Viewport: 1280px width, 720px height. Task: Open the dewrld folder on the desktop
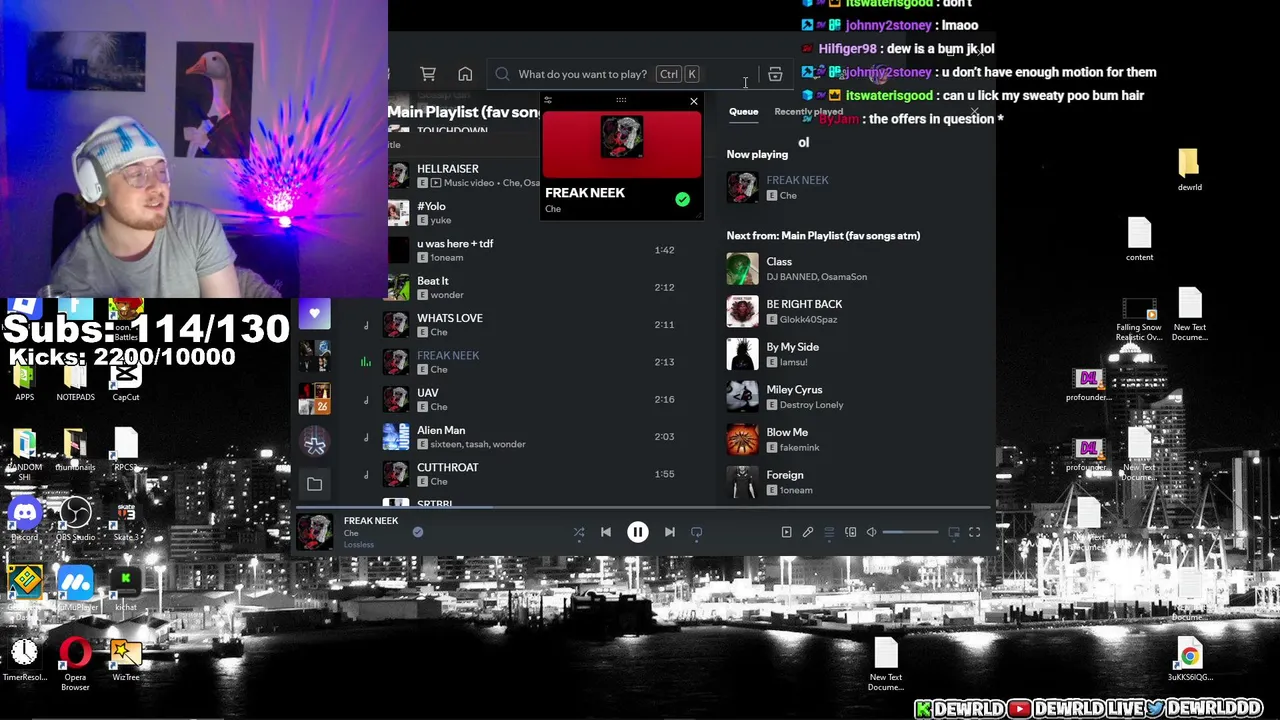1189,170
